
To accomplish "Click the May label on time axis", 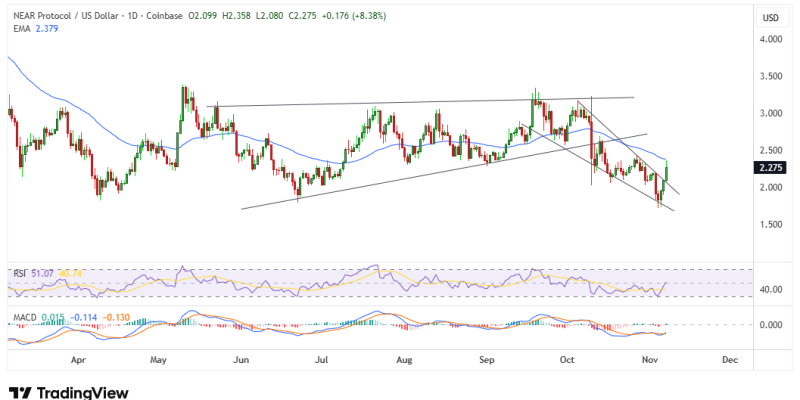I will click(x=158, y=357).
